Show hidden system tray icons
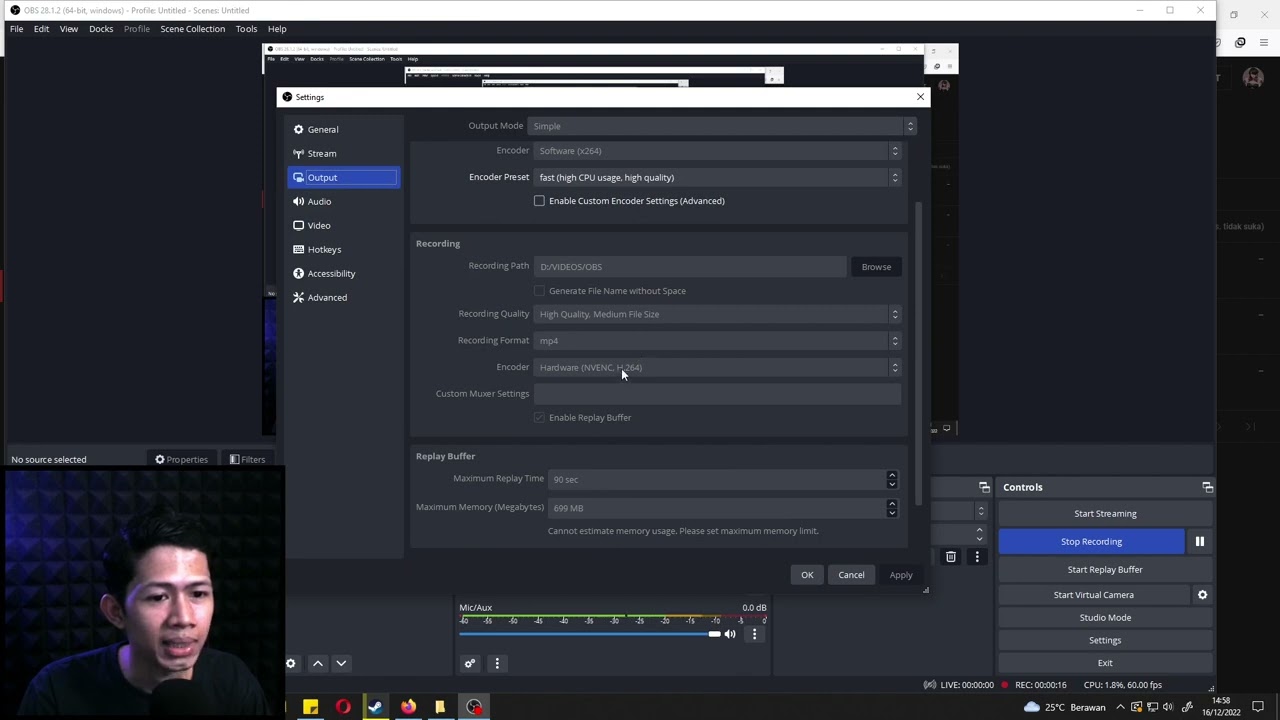Viewport: 1280px width, 720px height. pyautogui.click(x=1120, y=707)
